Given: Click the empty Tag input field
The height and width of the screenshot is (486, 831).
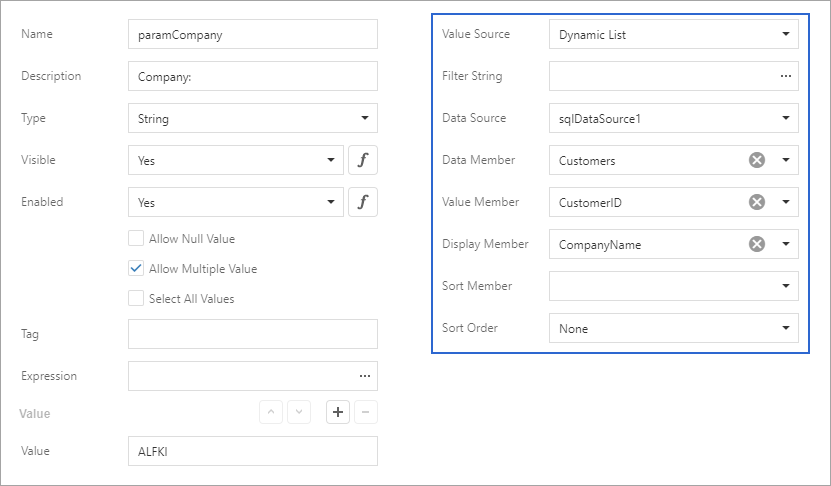Looking at the screenshot, I should (x=252, y=334).
